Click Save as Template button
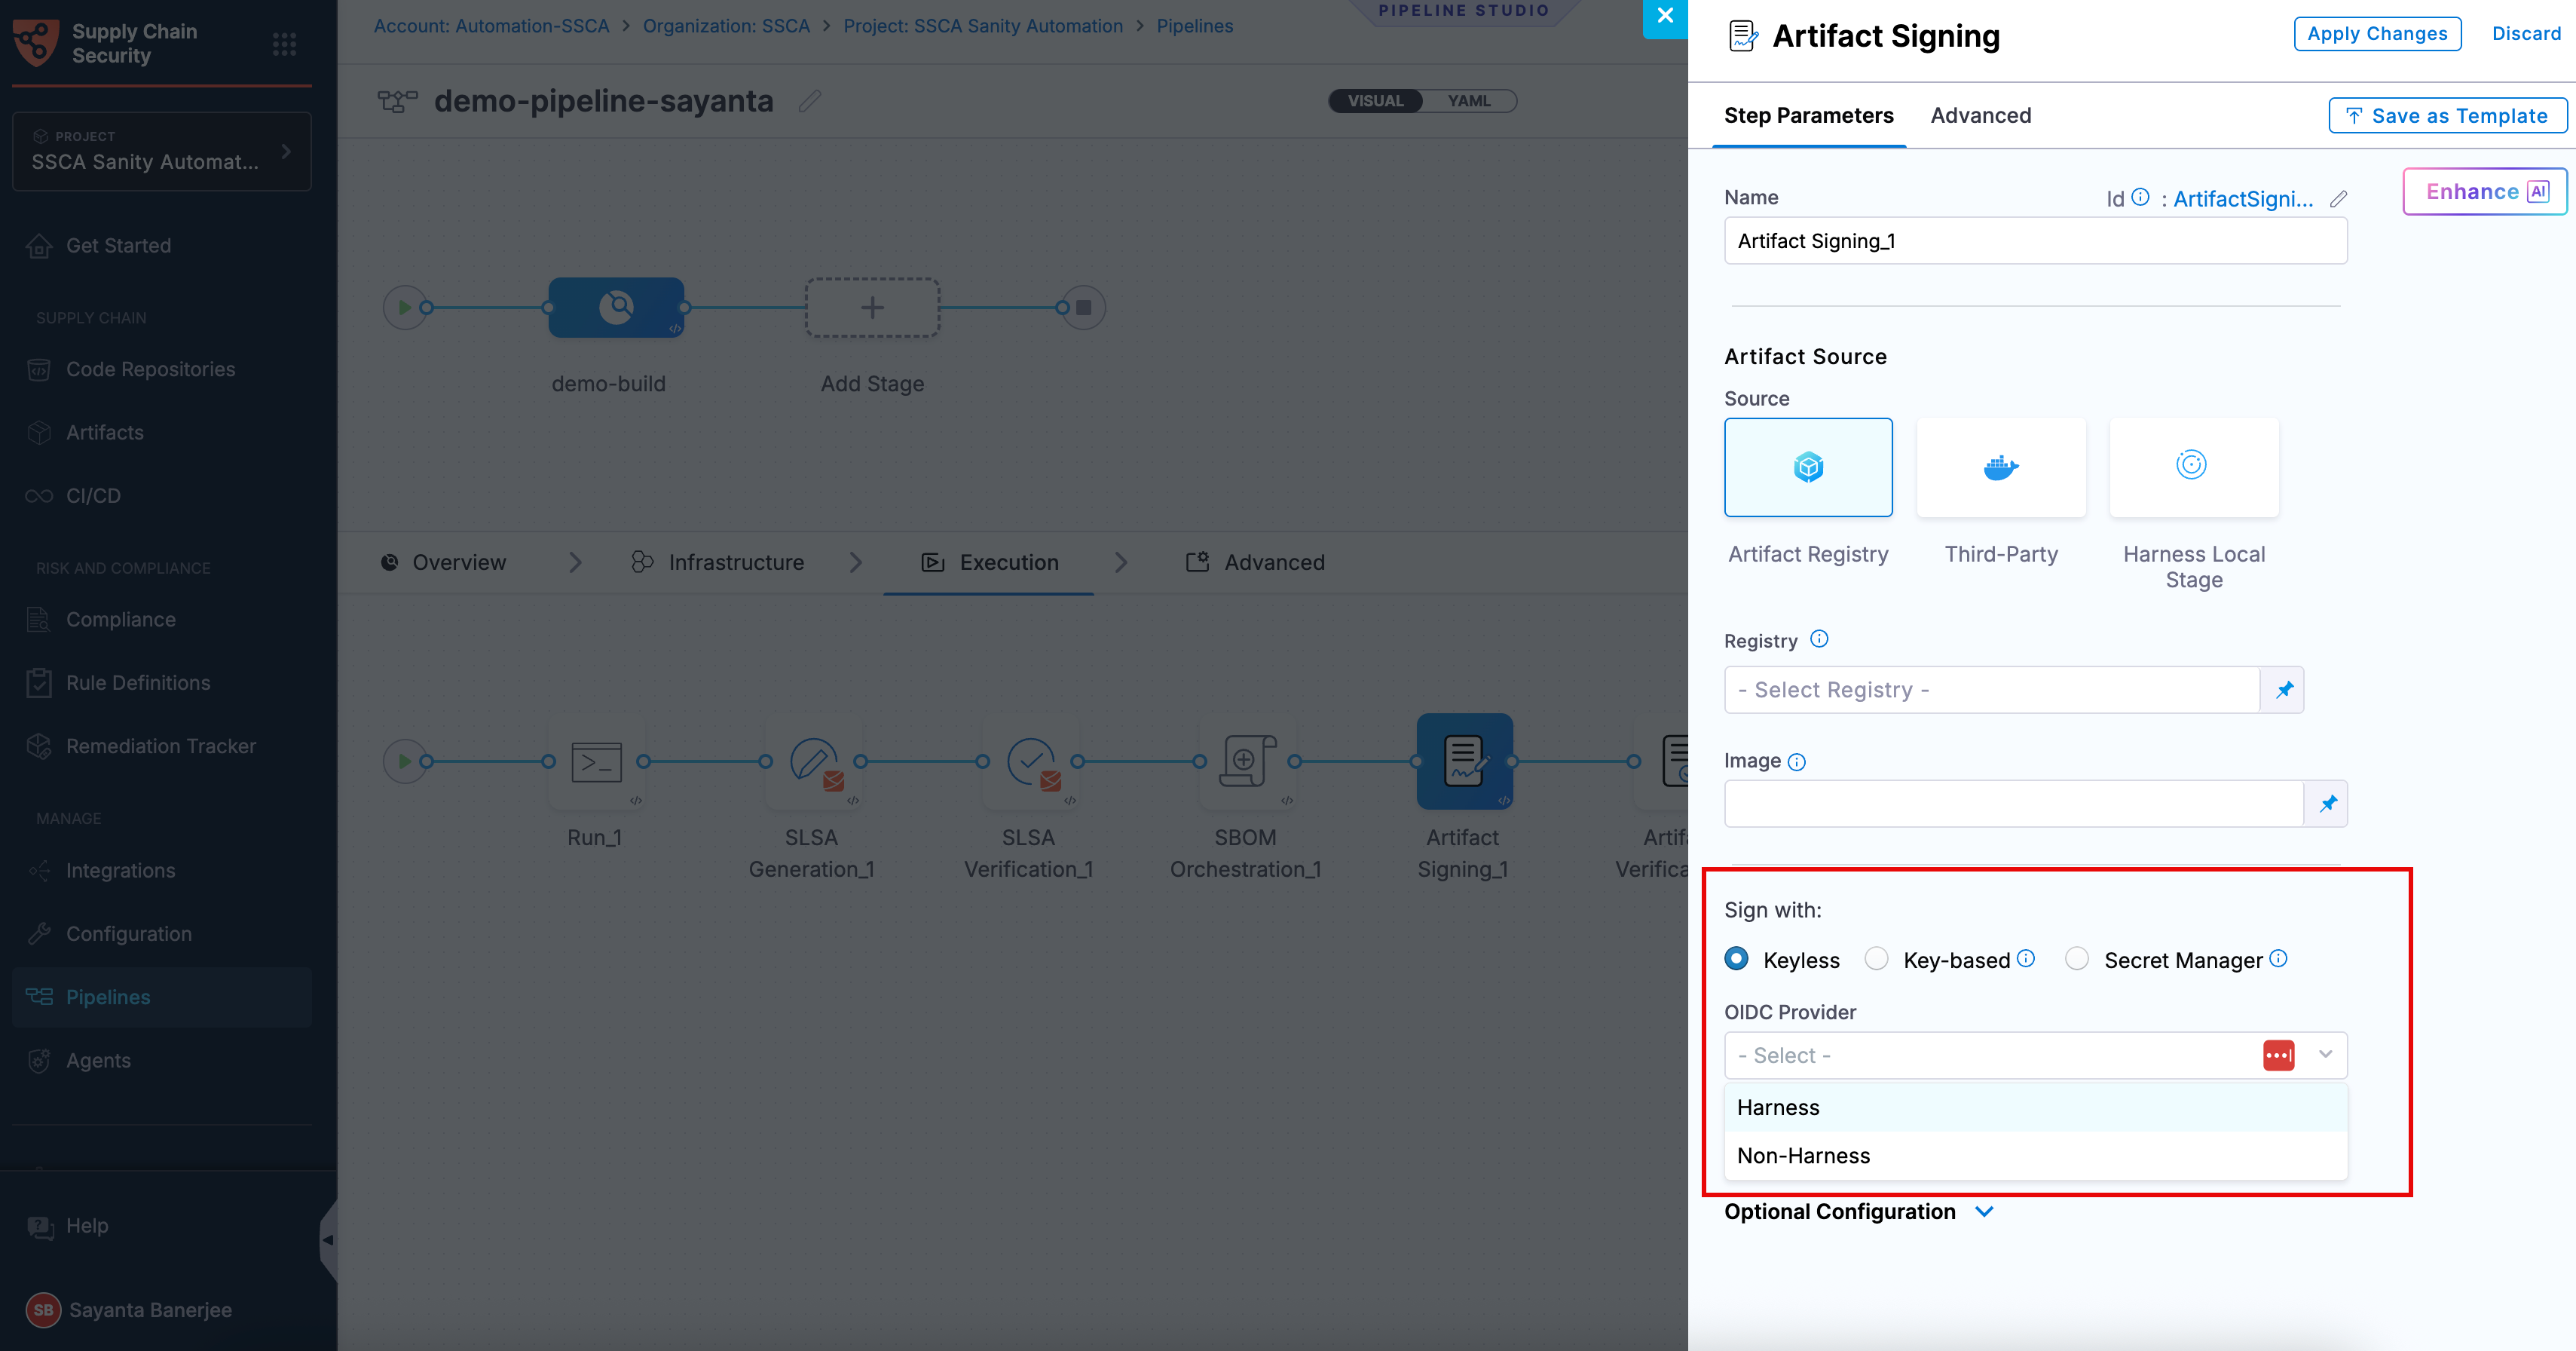The width and height of the screenshot is (2576, 1351). click(x=2447, y=116)
